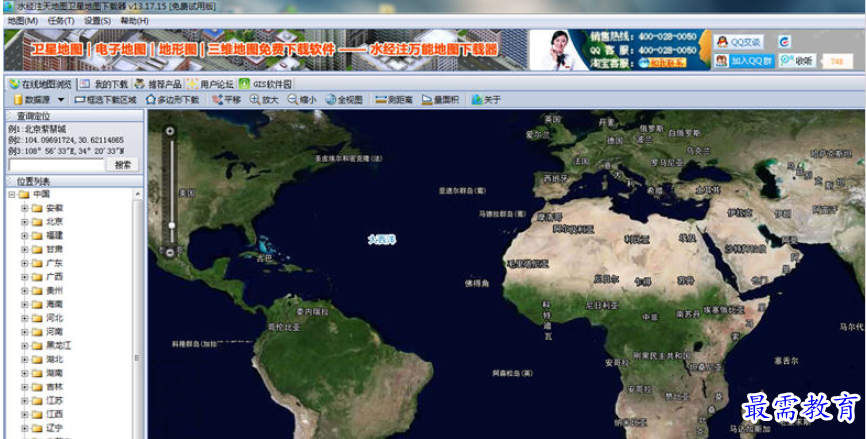This screenshot has width=866, height=439.
Task: Select the 量面积 measure area tool
Action: tap(440, 100)
